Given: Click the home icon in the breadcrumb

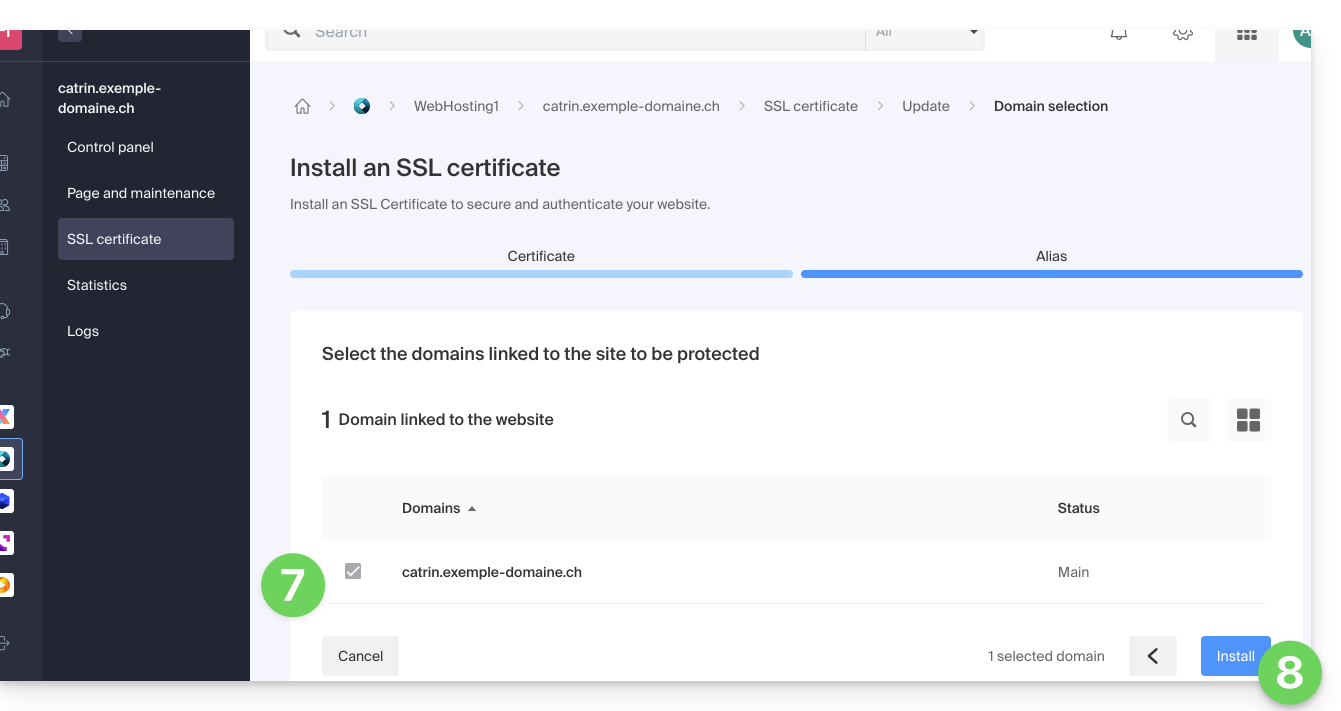Looking at the screenshot, I should coord(302,106).
